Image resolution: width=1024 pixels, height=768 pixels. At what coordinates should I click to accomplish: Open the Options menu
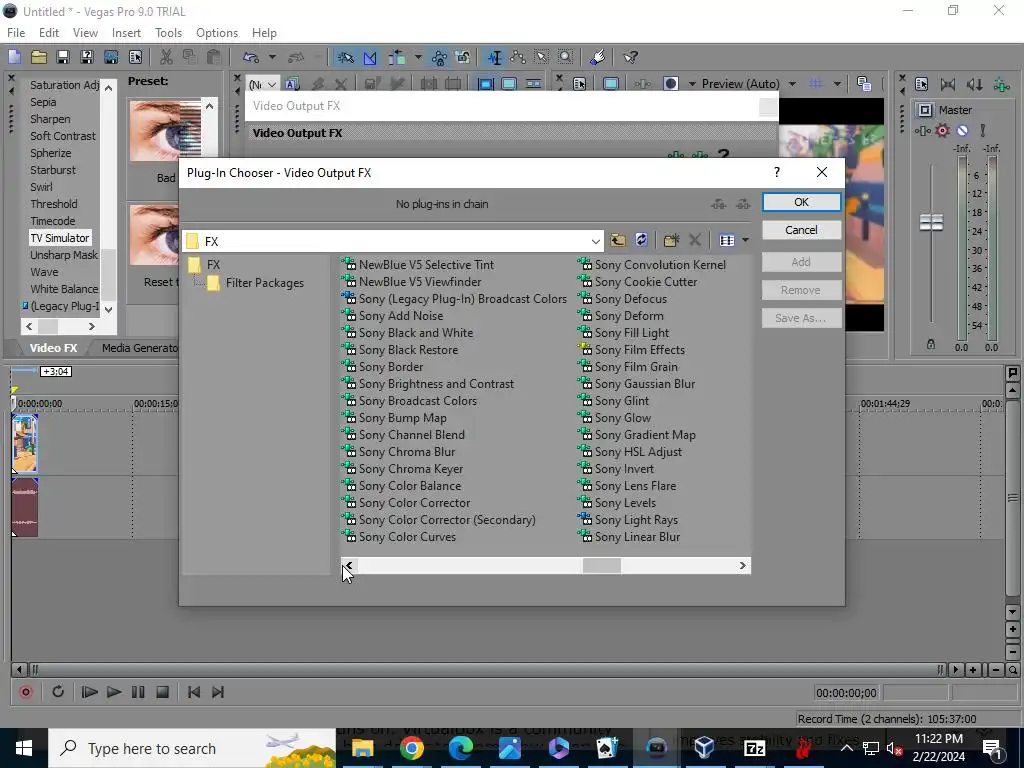tap(217, 33)
